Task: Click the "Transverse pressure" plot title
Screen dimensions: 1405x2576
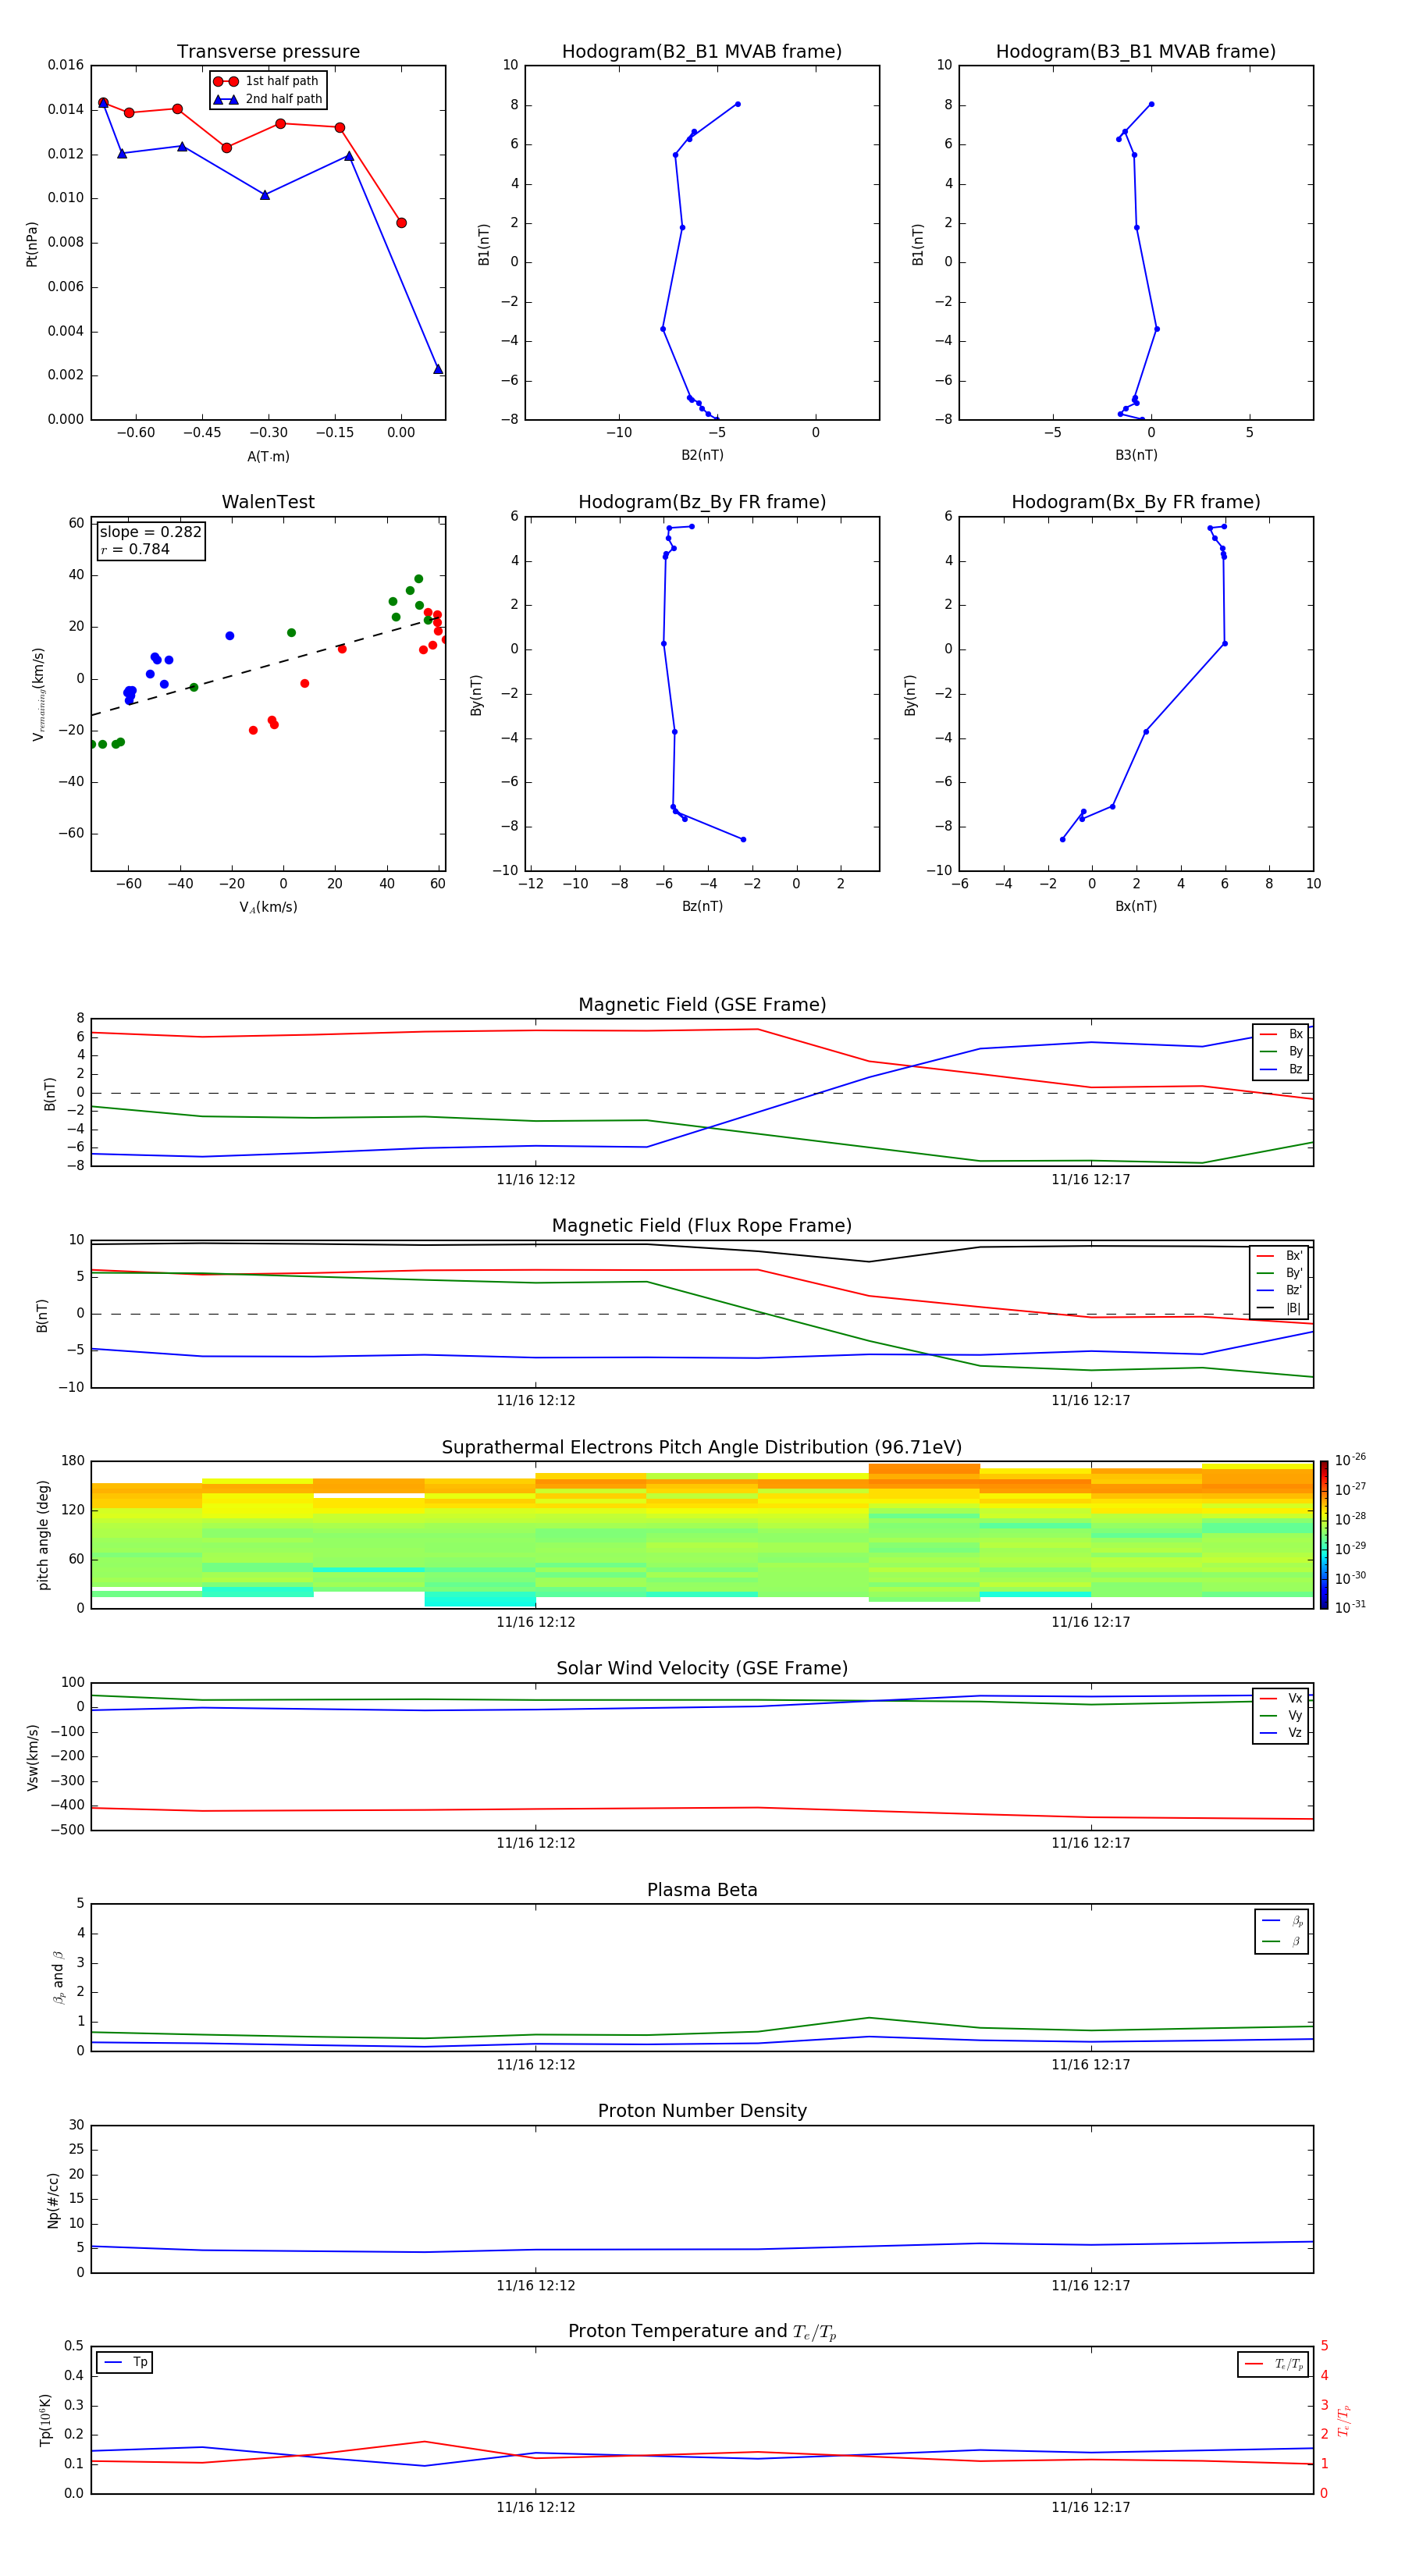Action: pyautogui.click(x=268, y=52)
